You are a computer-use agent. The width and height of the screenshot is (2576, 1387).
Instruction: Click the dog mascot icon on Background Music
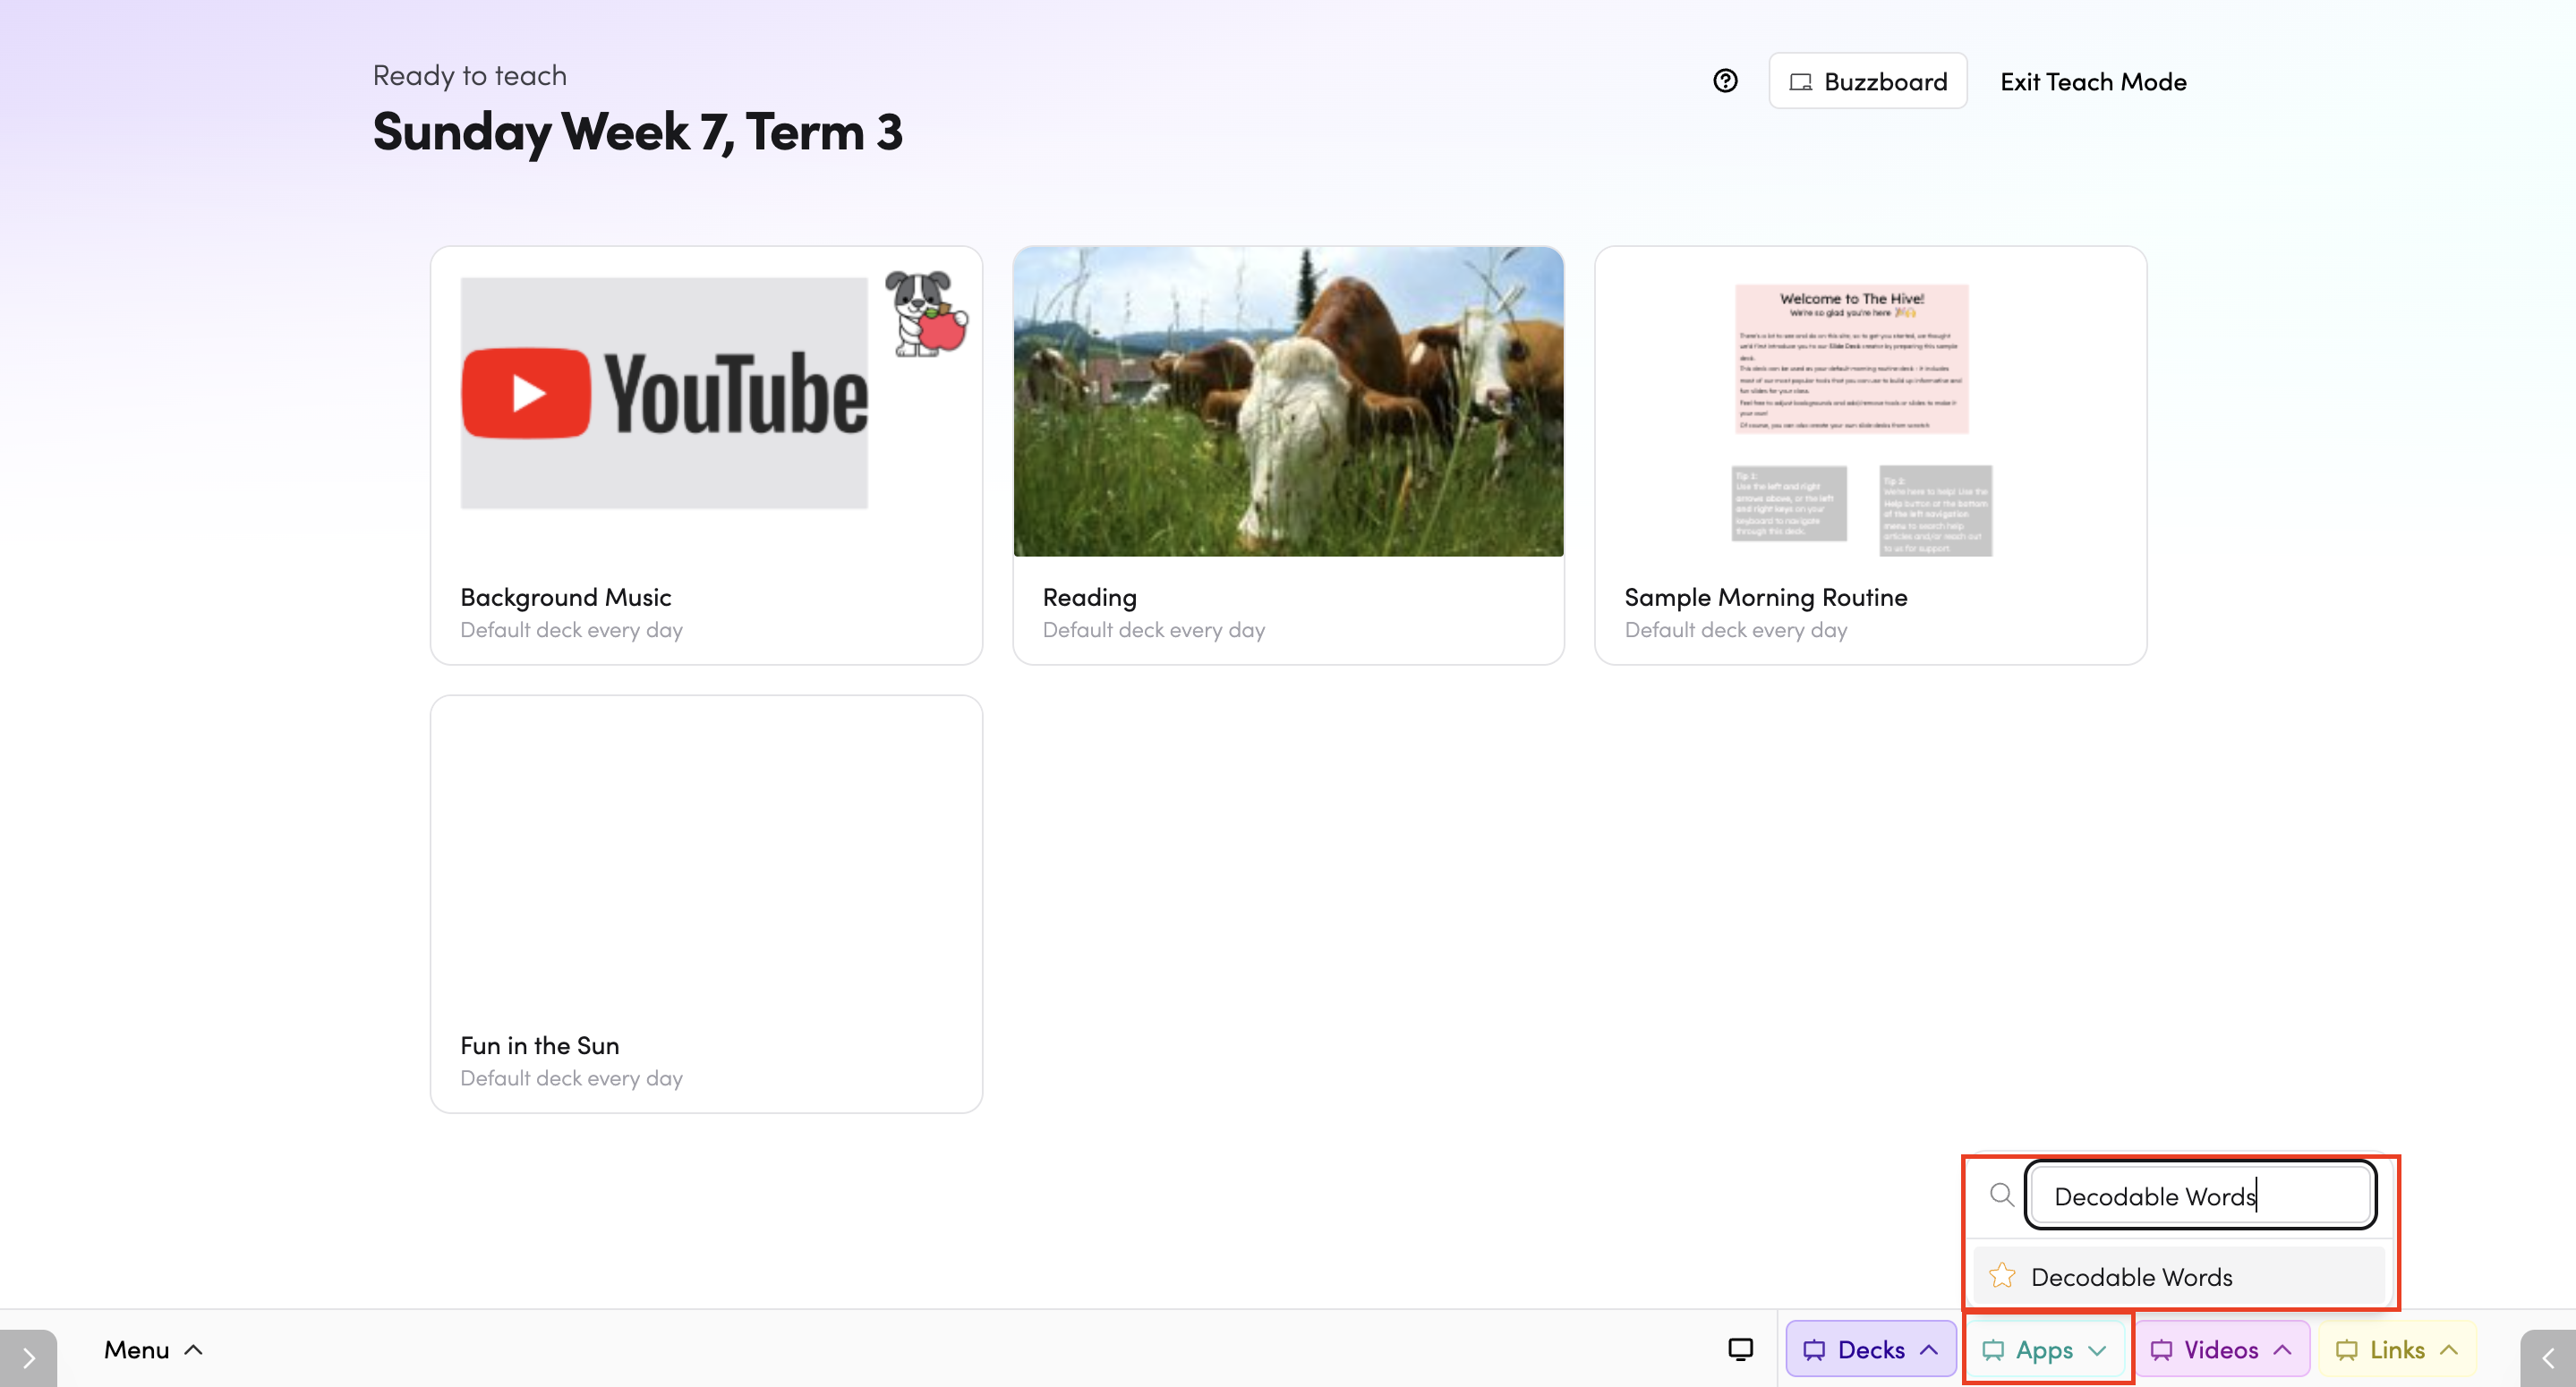pyautogui.click(x=925, y=313)
